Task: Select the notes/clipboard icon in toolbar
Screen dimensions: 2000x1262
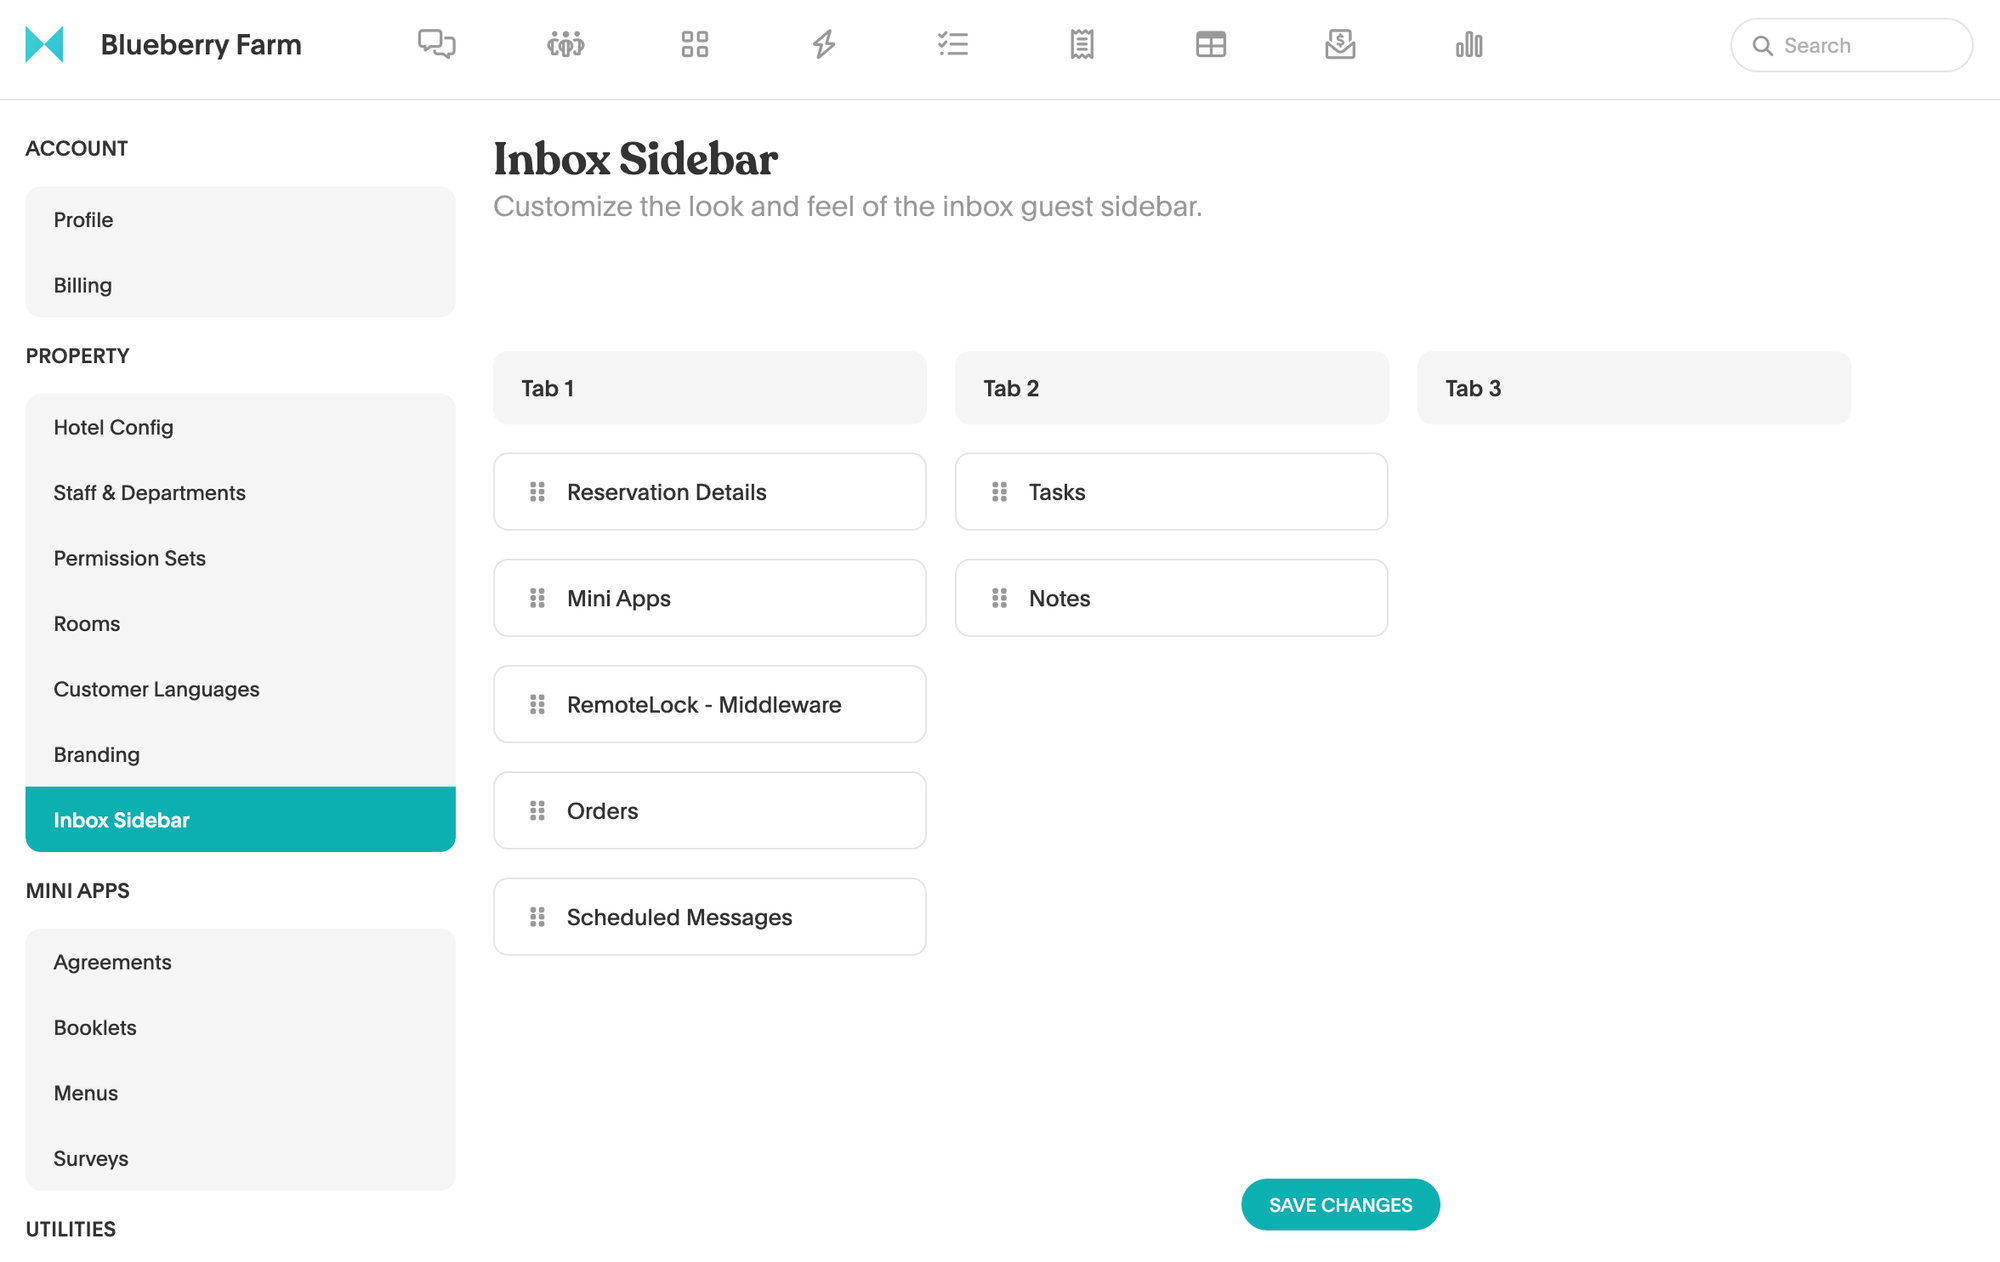Action: [x=1081, y=44]
